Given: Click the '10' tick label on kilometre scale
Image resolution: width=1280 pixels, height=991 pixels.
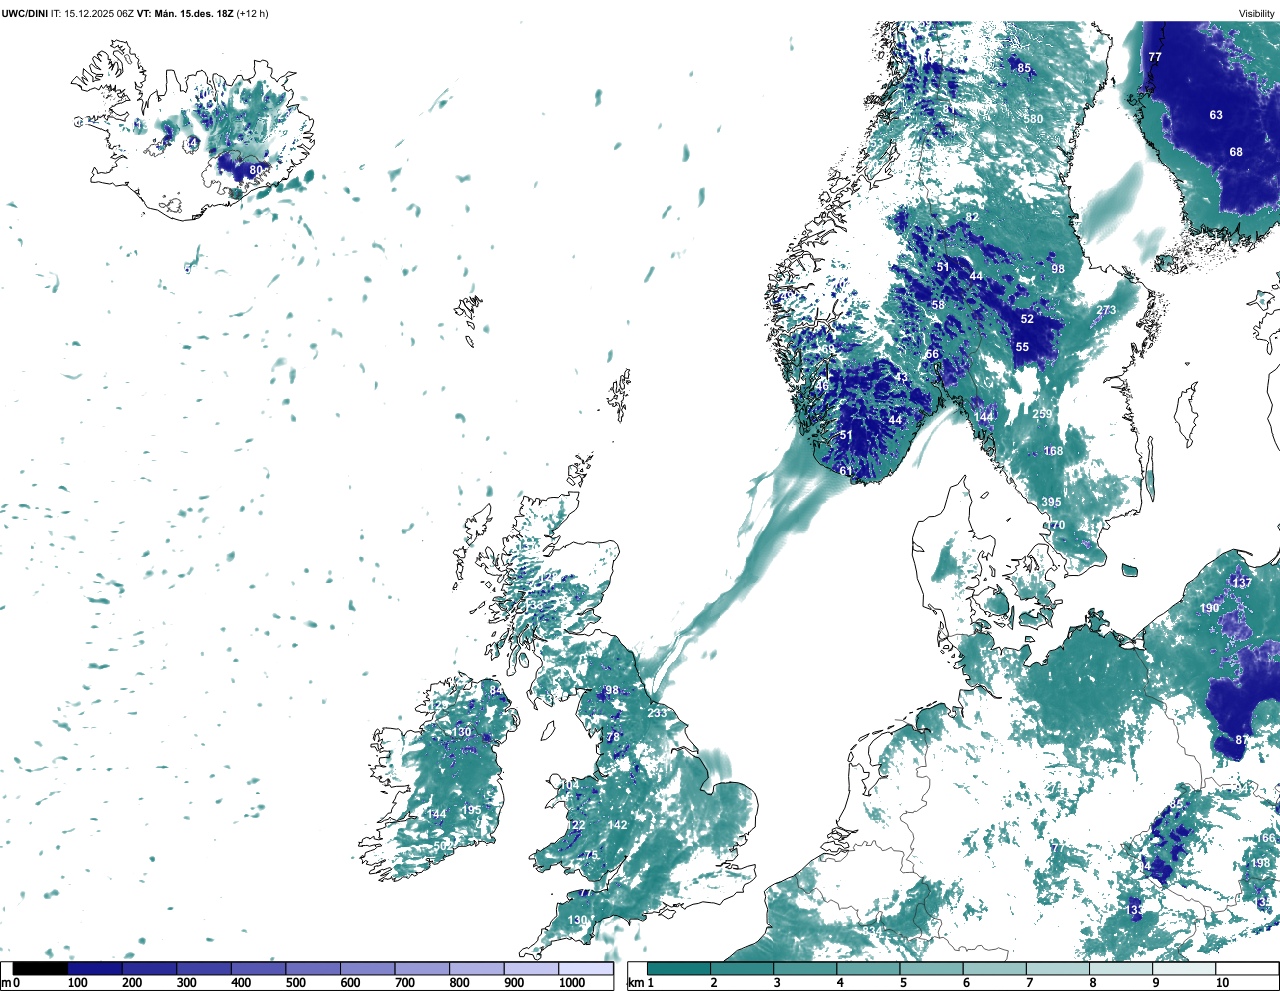Looking at the screenshot, I should [1222, 983].
